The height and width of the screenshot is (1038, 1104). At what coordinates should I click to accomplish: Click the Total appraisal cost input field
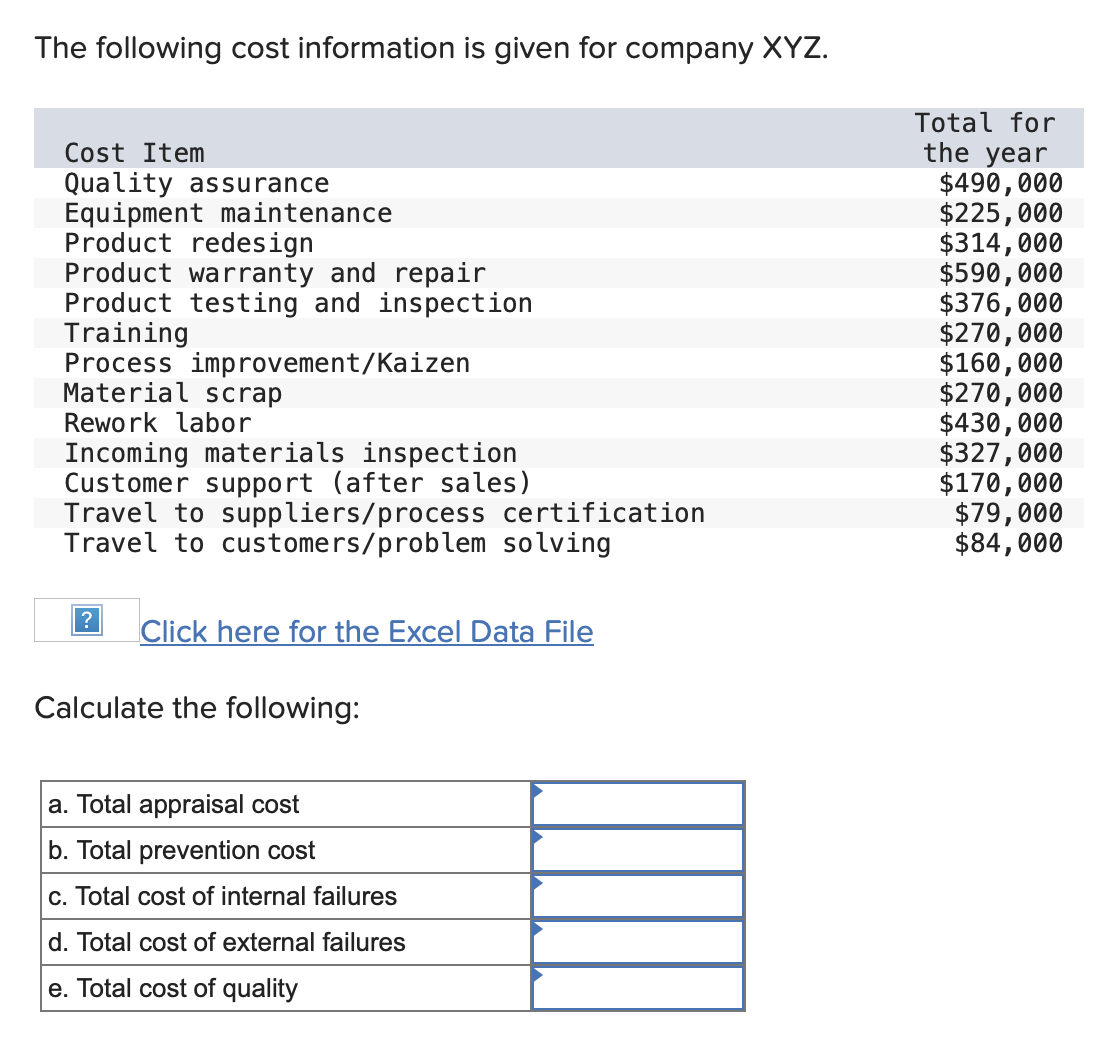coord(640,803)
